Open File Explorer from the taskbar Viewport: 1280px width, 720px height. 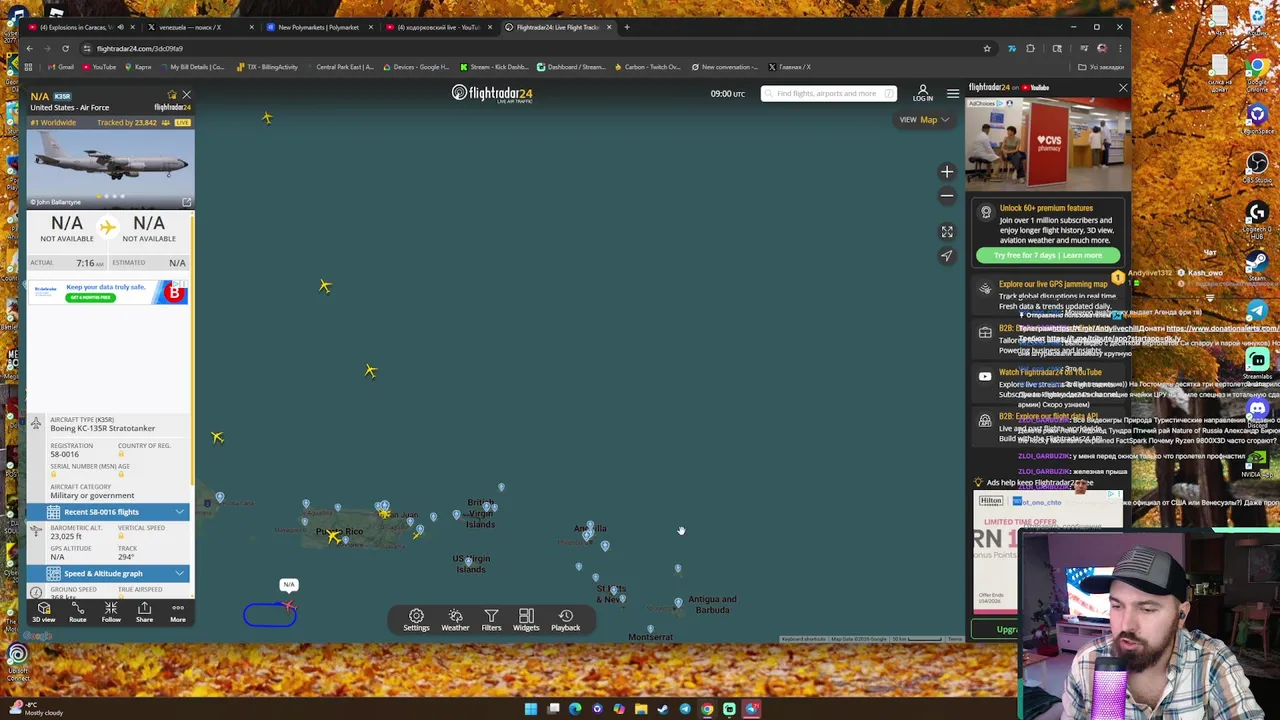(x=641, y=709)
